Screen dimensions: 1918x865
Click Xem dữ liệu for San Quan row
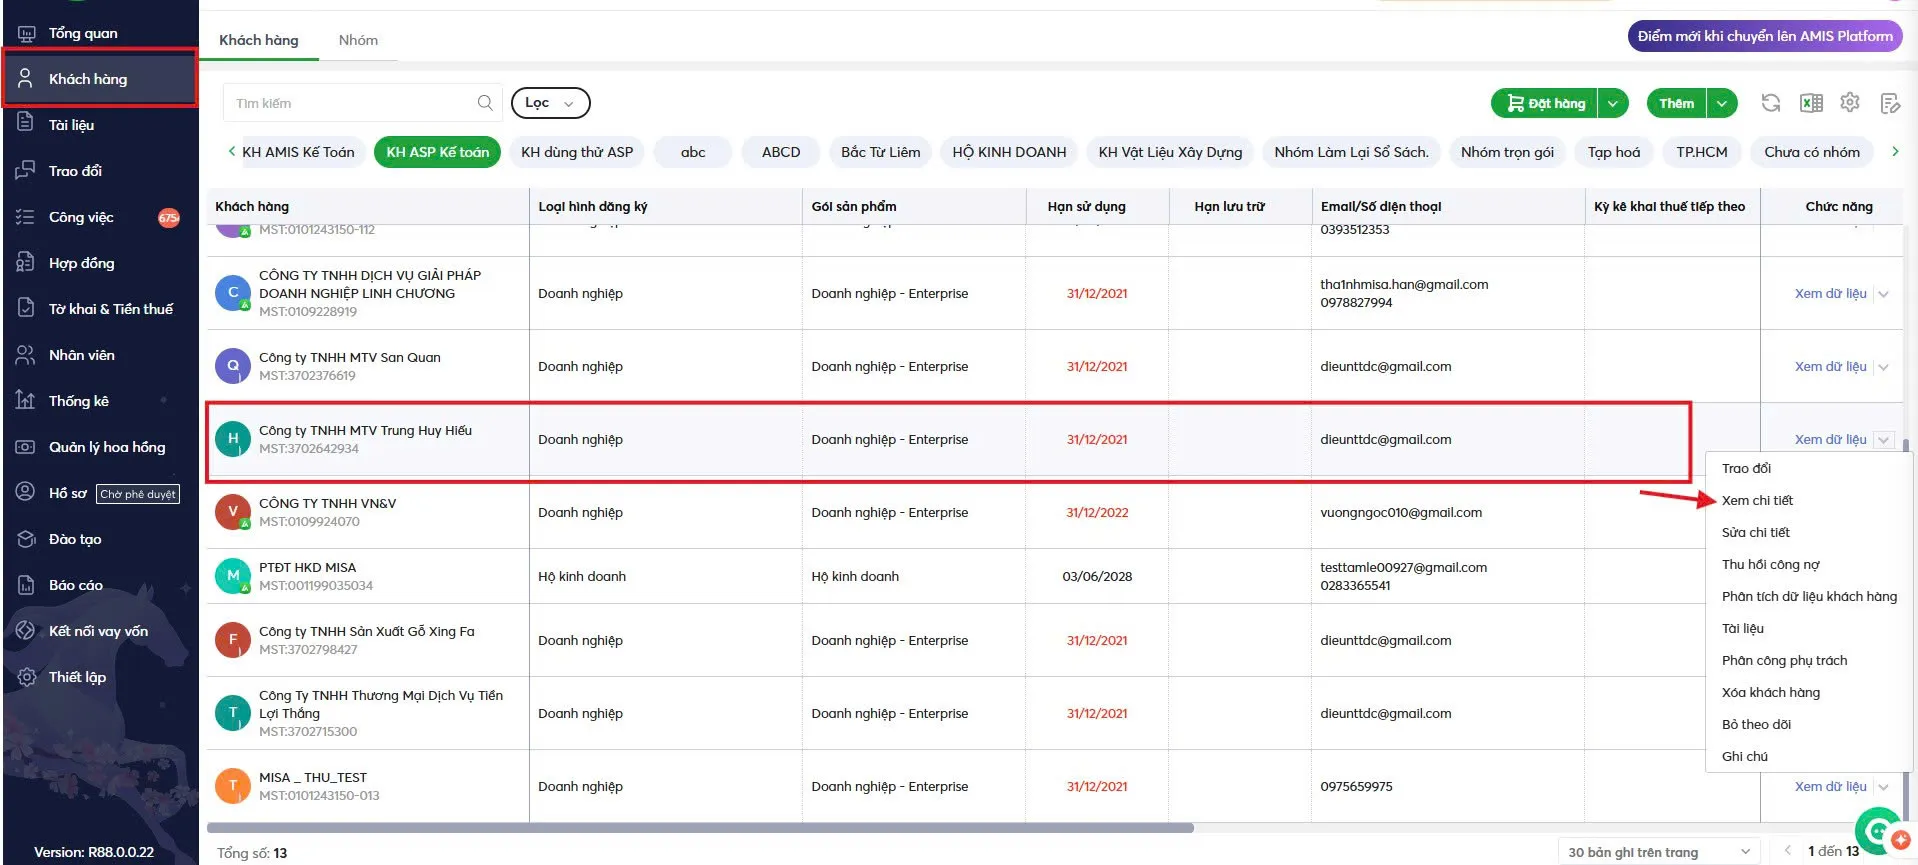pos(1830,367)
